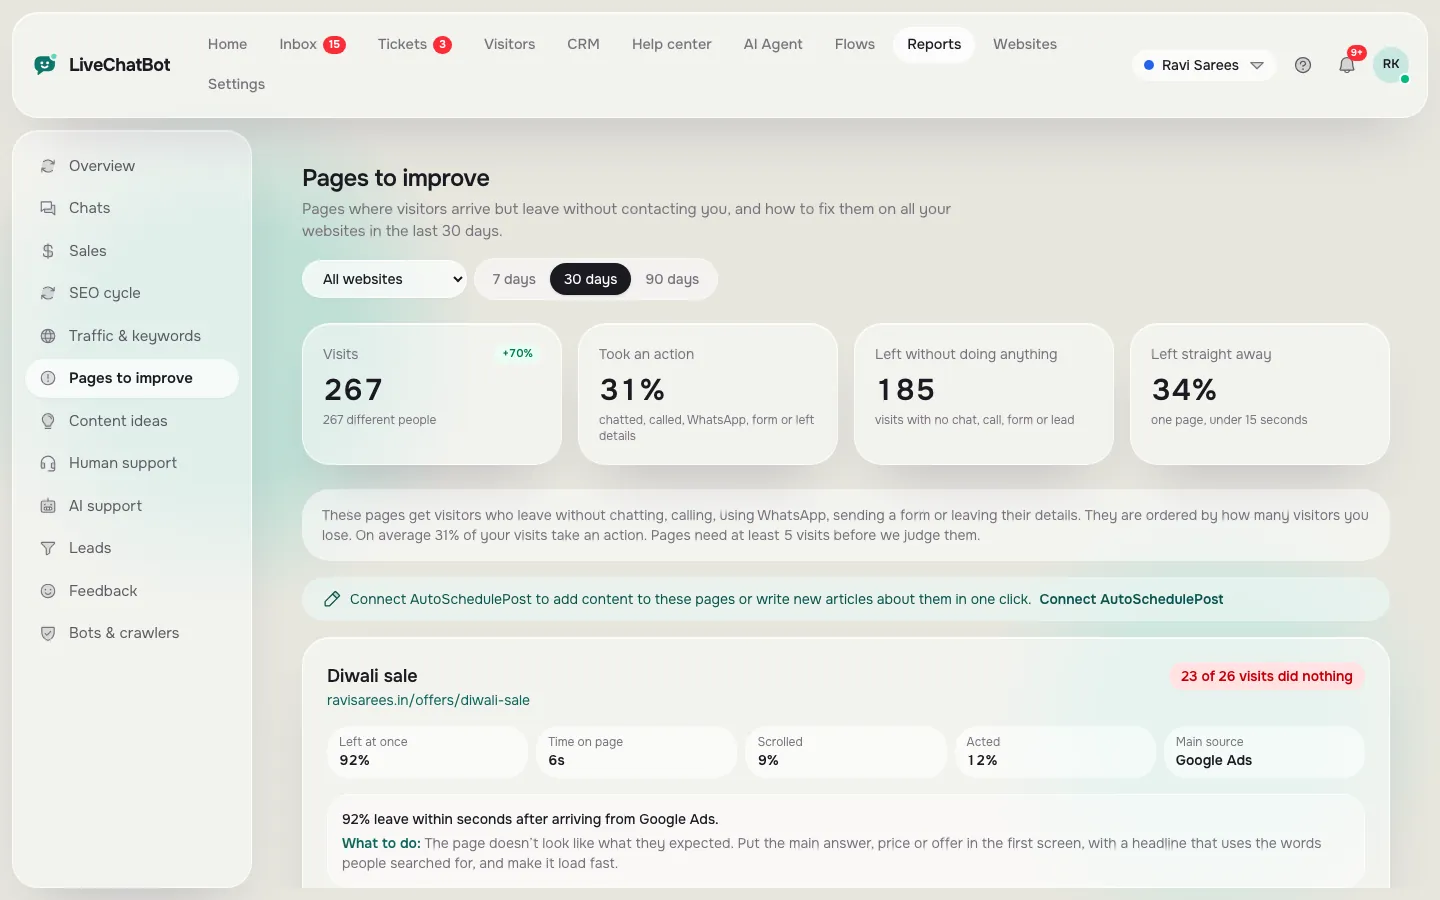Click the Feedback smiley icon
The width and height of the screenshot is (1440, 900).
coord(48,591)
